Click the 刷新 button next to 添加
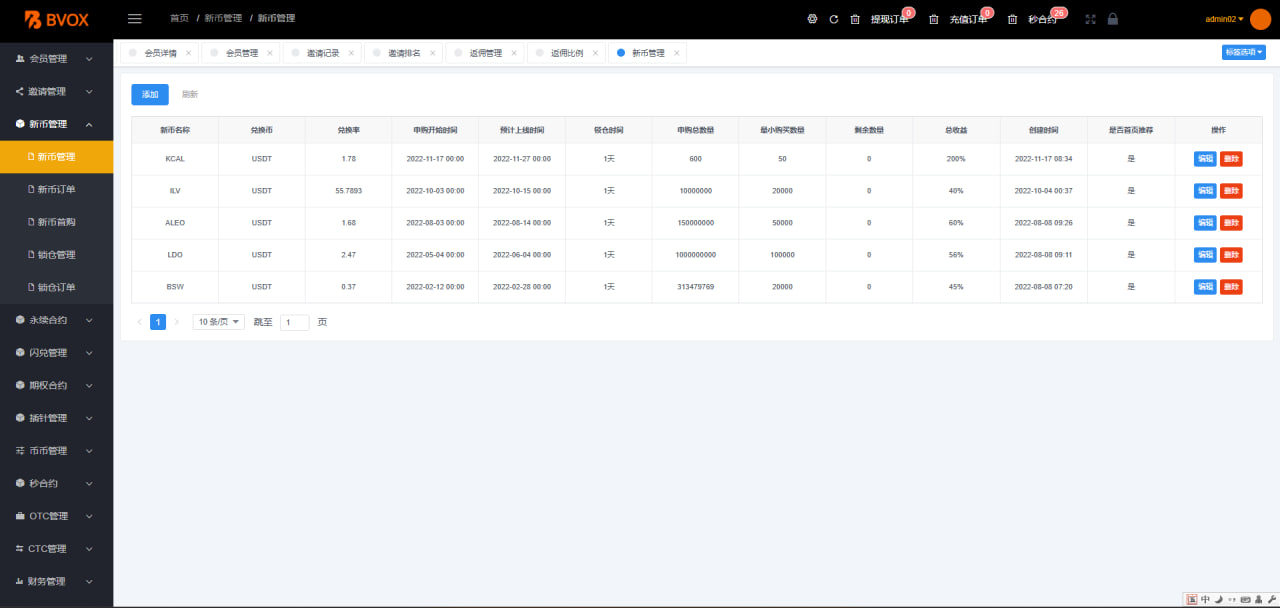Image resolution: width=1280 pixels, height=608 pixels. 190,94
